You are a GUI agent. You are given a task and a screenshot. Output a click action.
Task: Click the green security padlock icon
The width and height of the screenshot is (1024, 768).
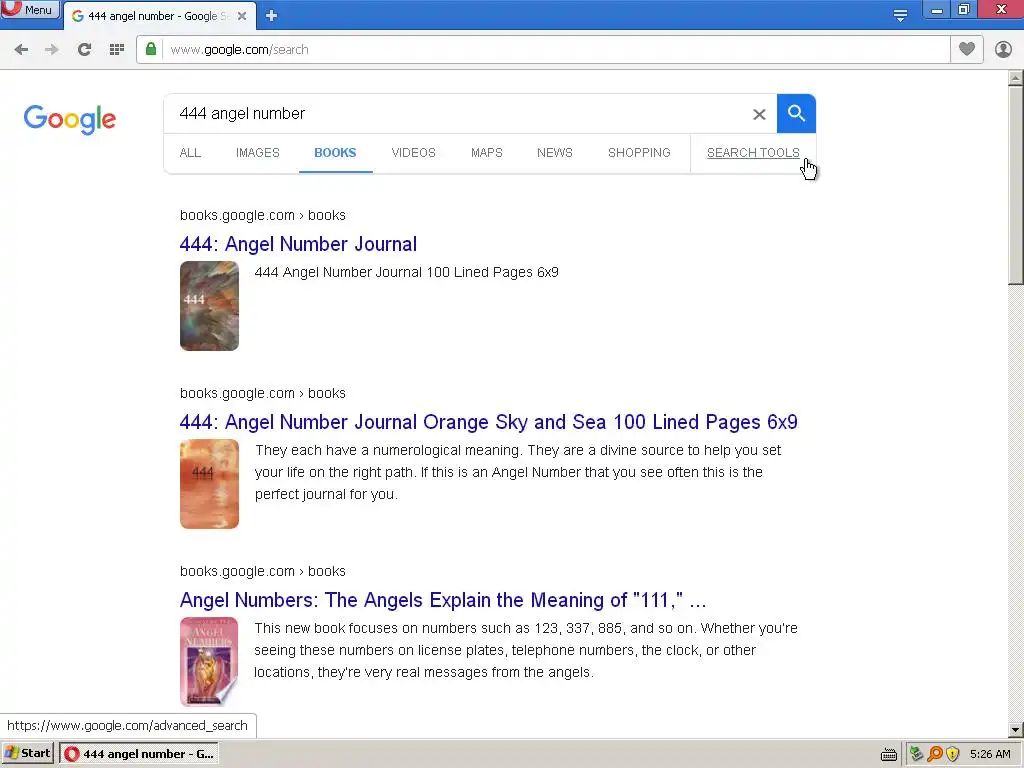(x=151, y=49)
